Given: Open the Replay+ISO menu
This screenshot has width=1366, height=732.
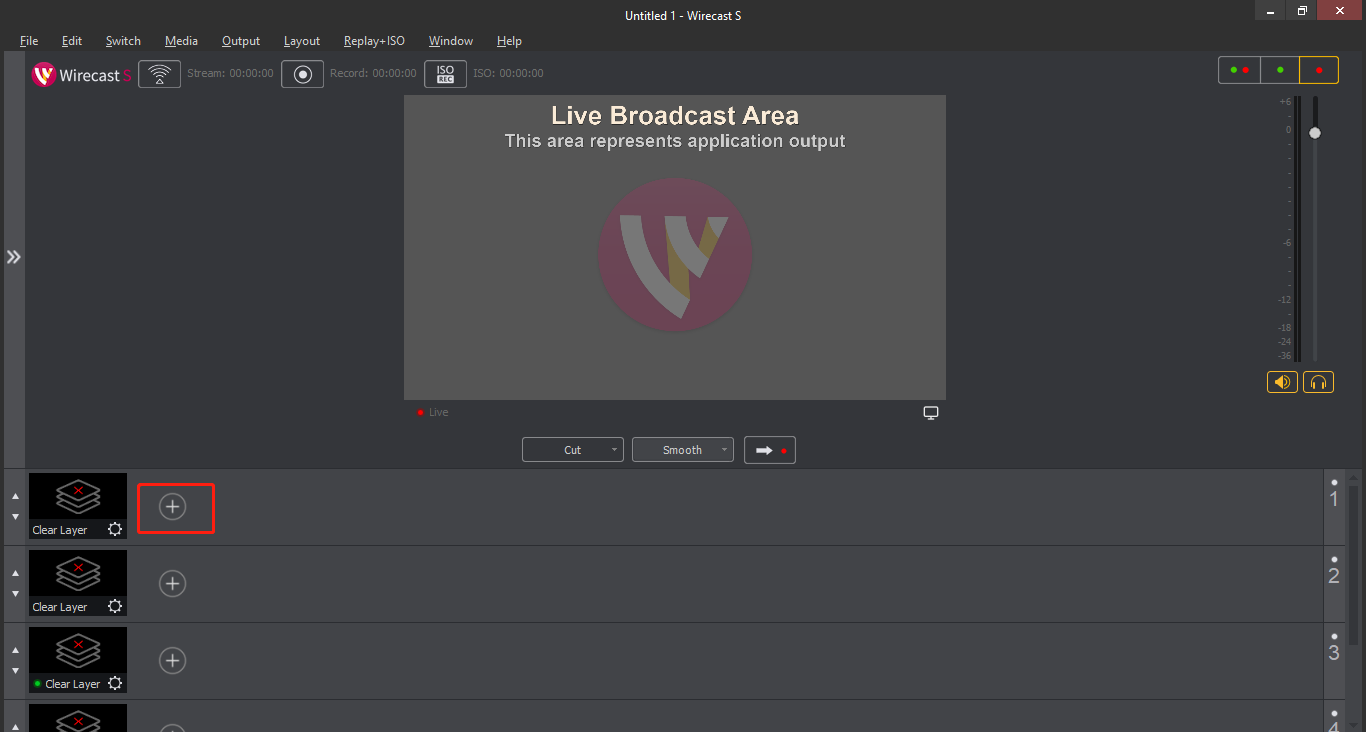Looking at the screenshot, I should (374, 41).
